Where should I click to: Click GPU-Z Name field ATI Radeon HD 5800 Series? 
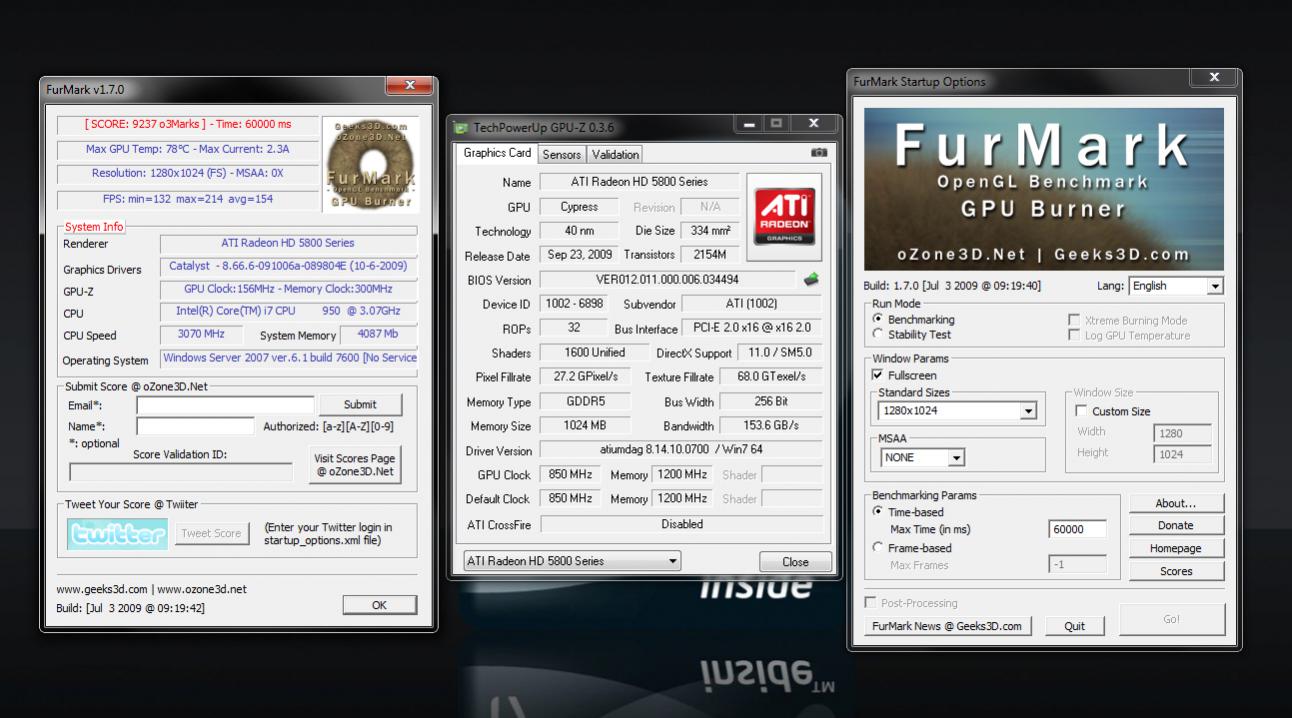point(640,182)
